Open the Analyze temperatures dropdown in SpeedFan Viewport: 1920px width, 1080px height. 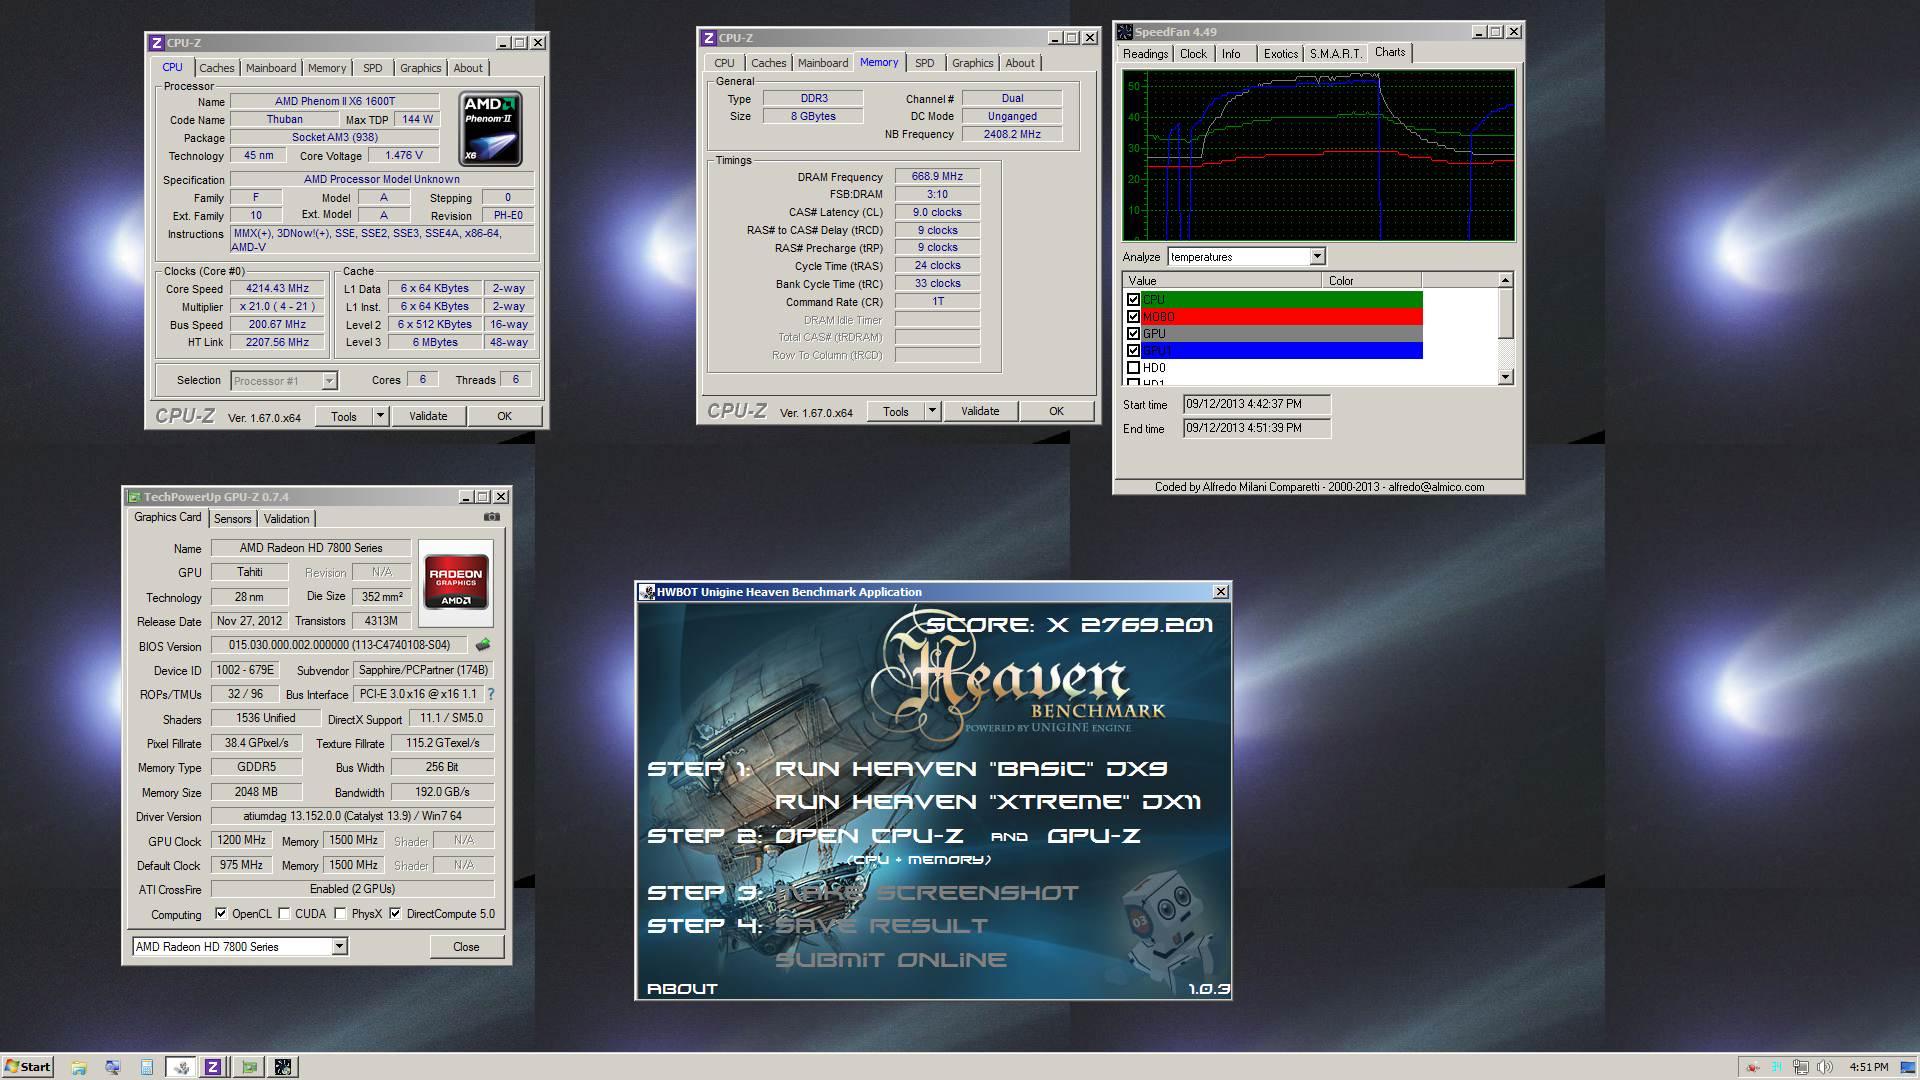[1317, 257]
